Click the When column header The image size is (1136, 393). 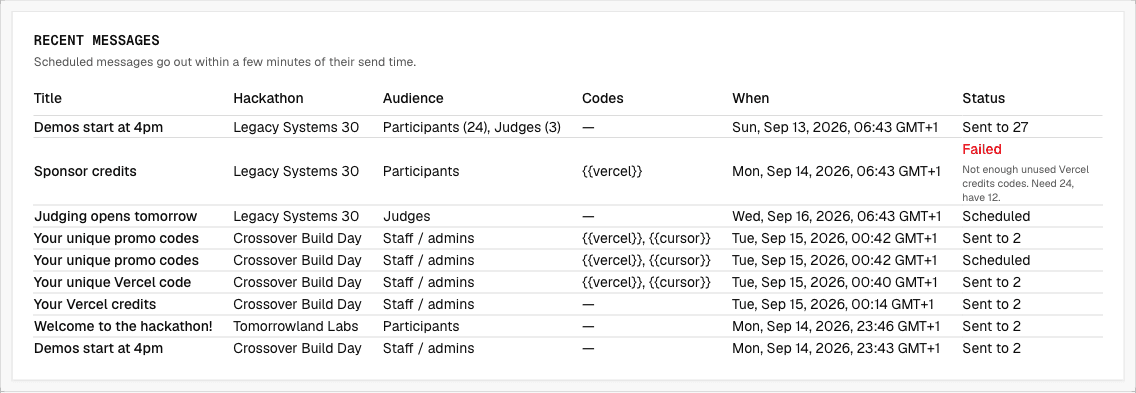[x=751, y=98]
